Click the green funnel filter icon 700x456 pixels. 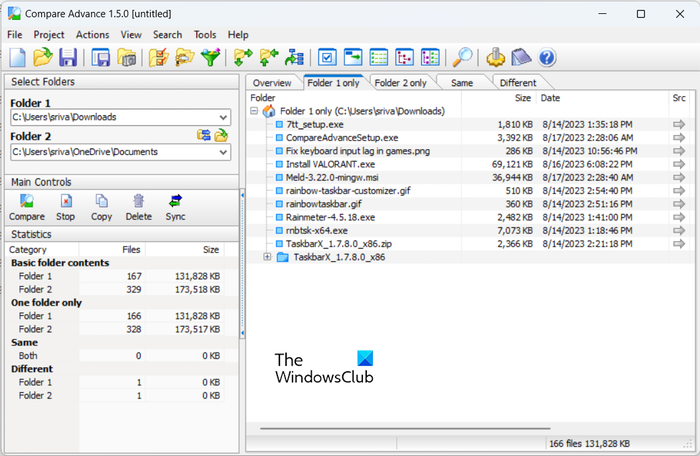210,58
